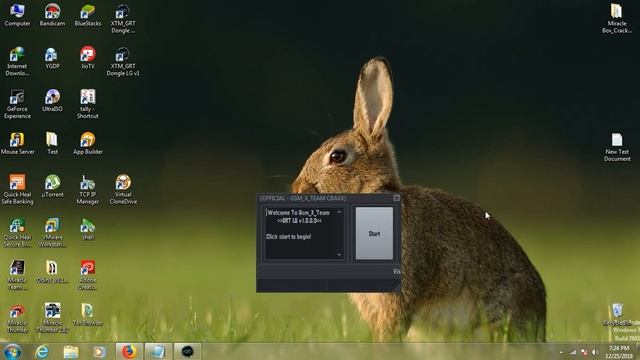The image size is (640, 360).
Task: Click the taskbar clock showing 7:24 PM
Action: (x=619, y=352)
